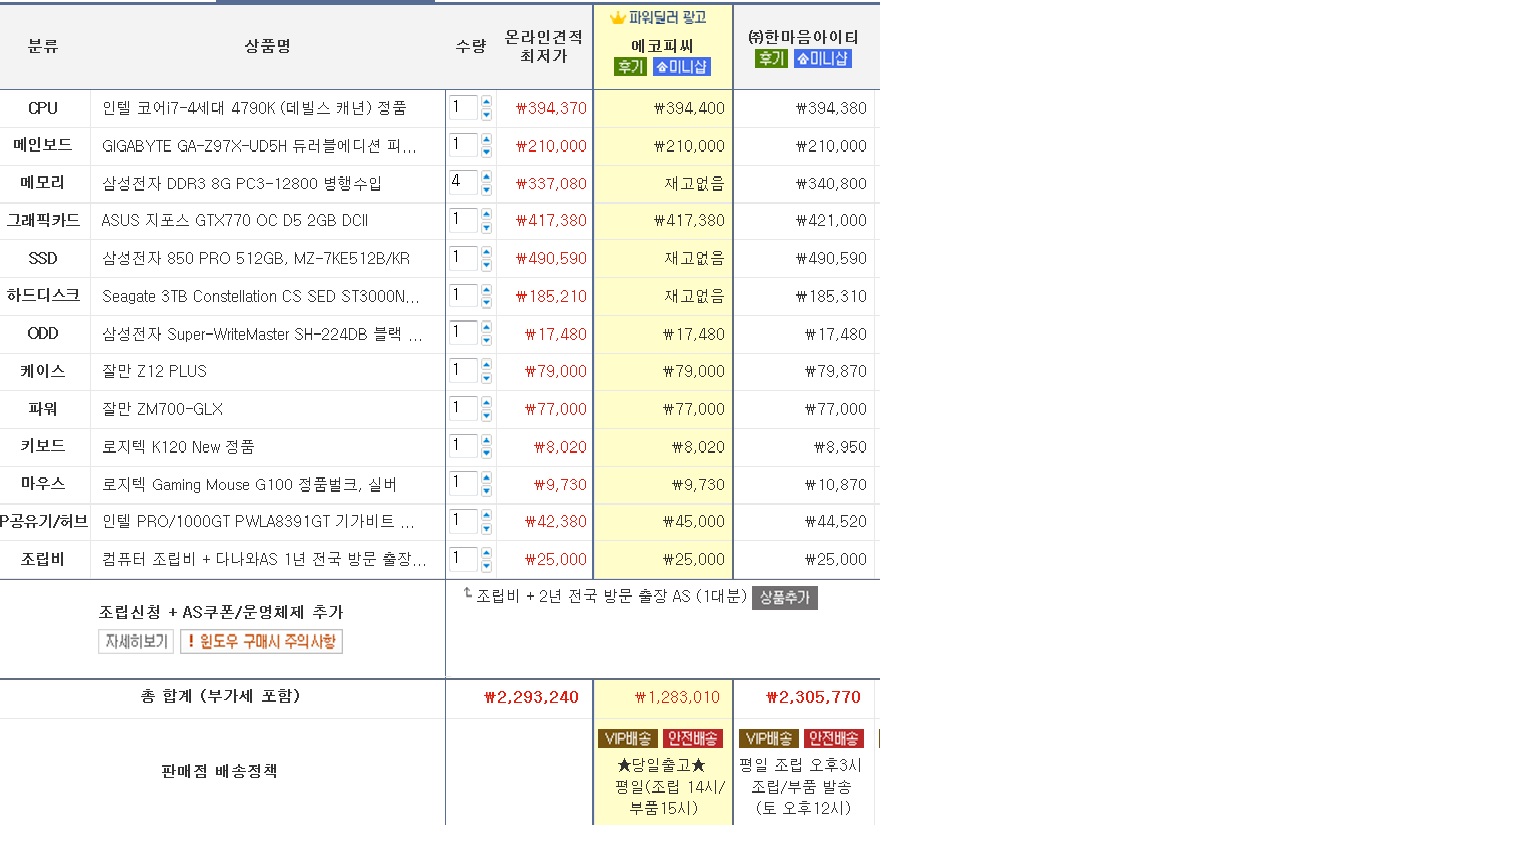Open 인텔 코어i7-4세대 4790K product link
Image resolution: width=1536 pixels, height=864 pixels.
coord(254,108)
